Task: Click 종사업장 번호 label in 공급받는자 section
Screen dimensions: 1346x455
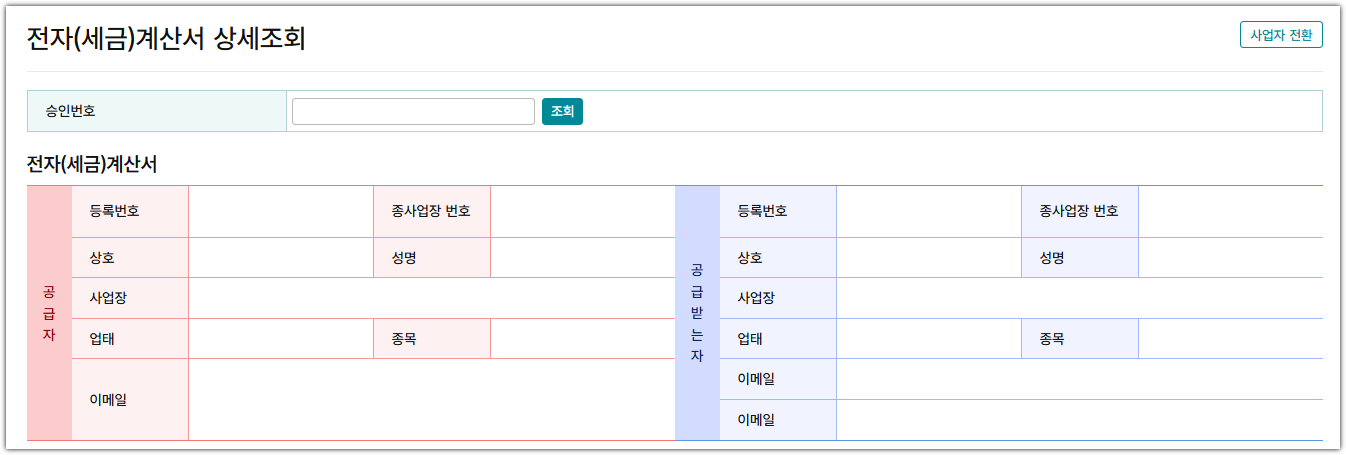Action: coord(1079,211)
